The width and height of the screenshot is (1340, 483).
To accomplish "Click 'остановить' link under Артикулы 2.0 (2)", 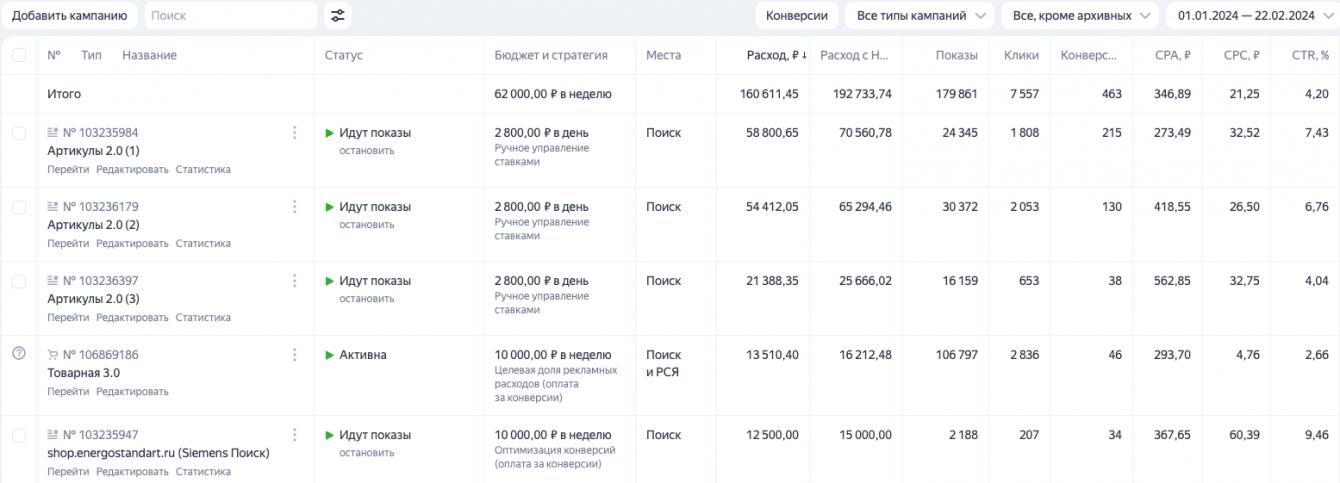I will [x=366, y=225].
